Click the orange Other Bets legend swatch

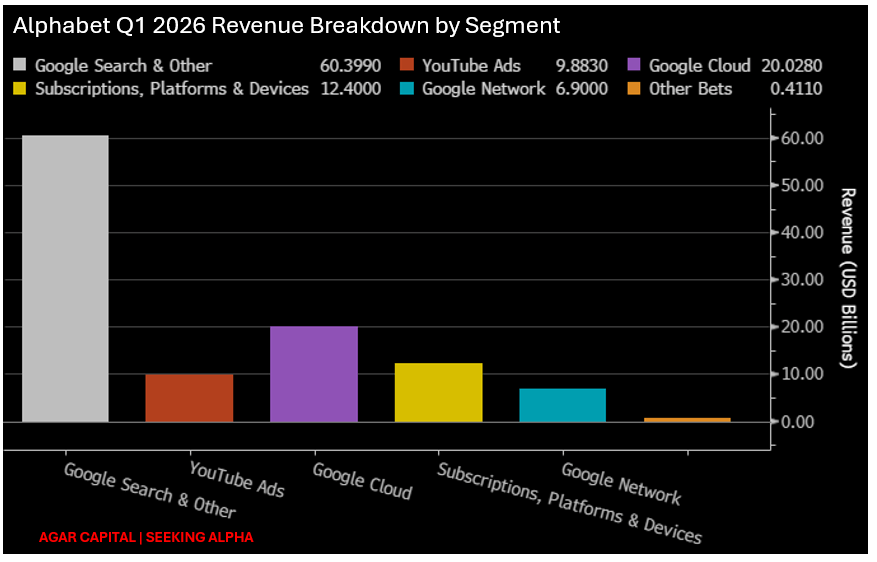point(634,88)
